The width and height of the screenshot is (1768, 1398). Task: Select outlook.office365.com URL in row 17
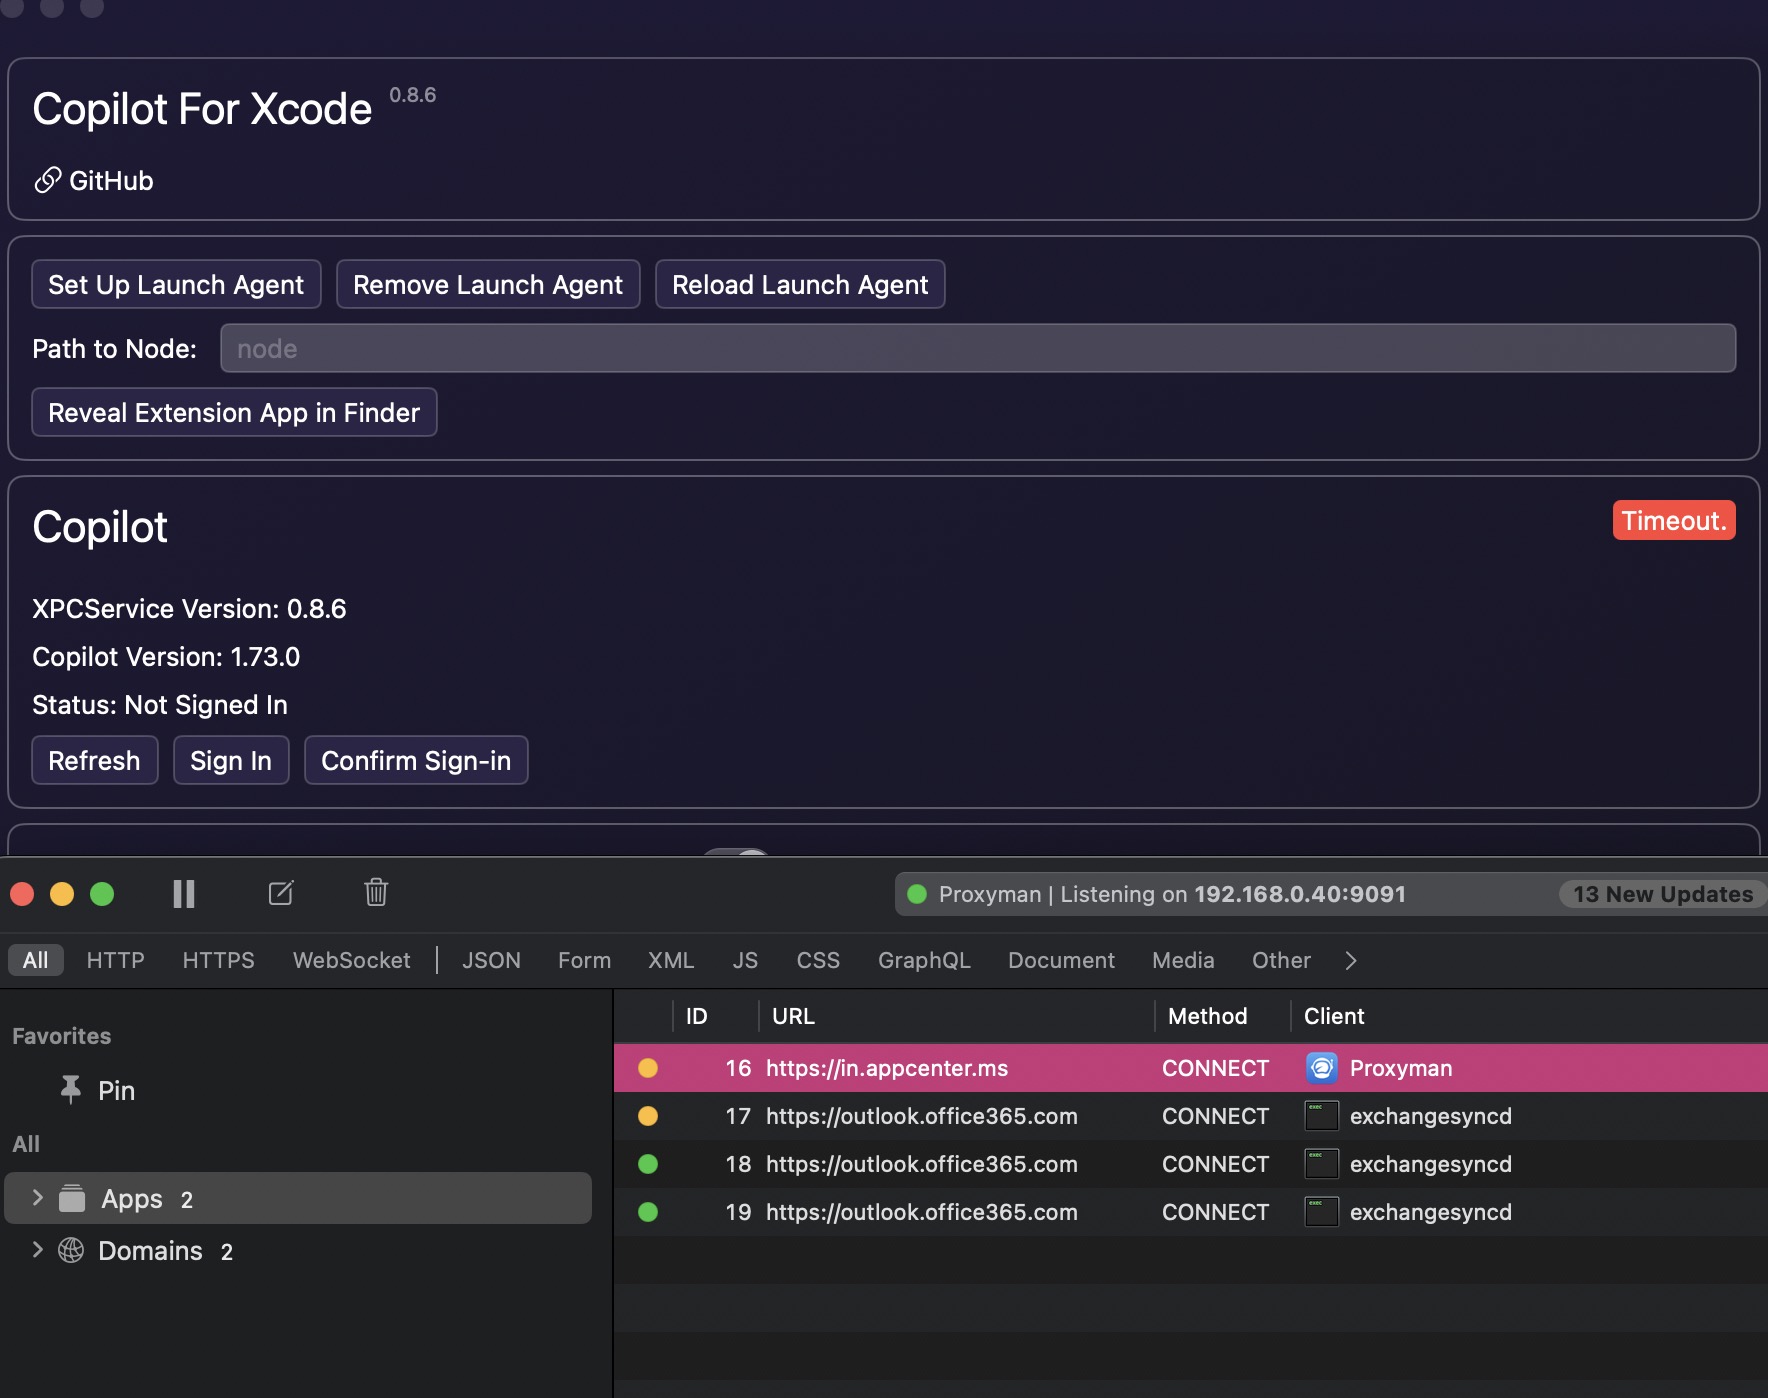click(x=922, y=1116)
